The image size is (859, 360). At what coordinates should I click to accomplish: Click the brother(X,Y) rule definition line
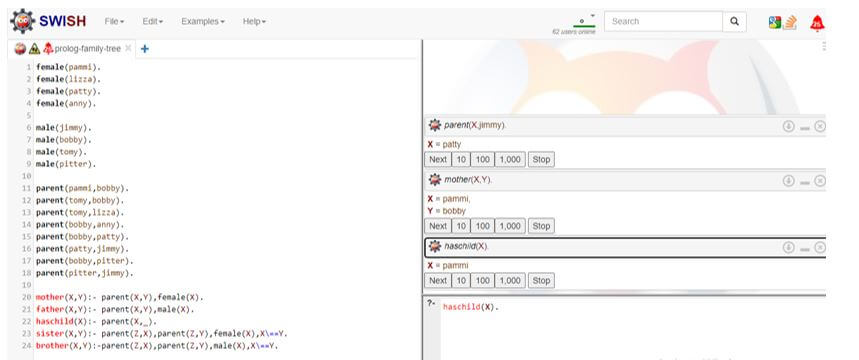click(x=157, y=346)
